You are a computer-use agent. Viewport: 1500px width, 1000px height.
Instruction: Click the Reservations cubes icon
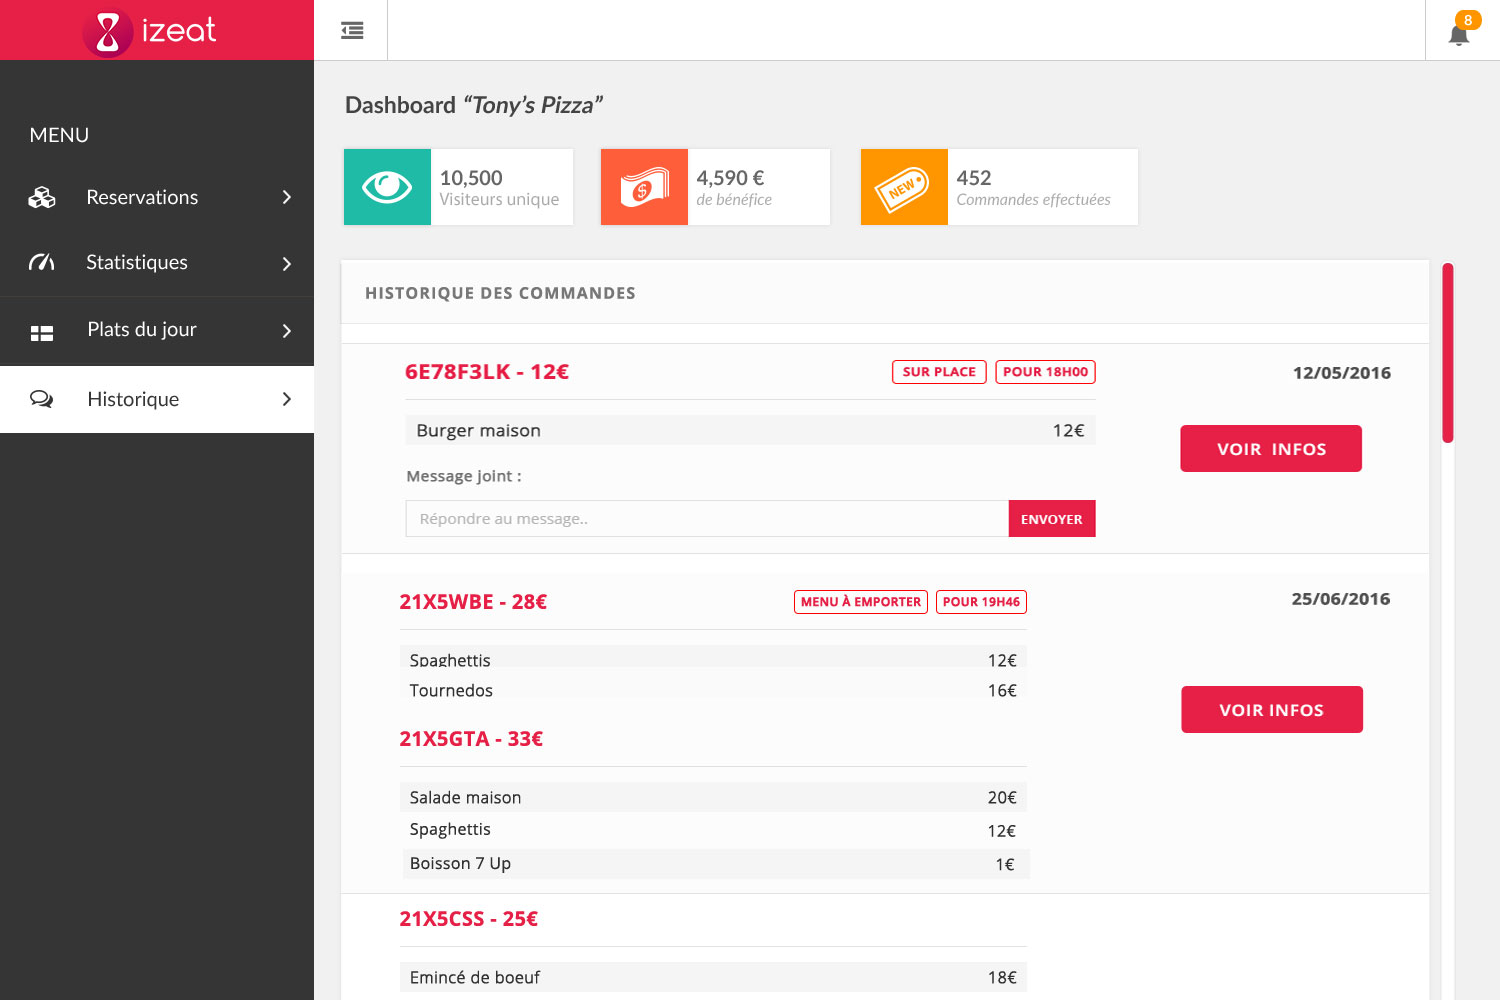coord(42,198)
